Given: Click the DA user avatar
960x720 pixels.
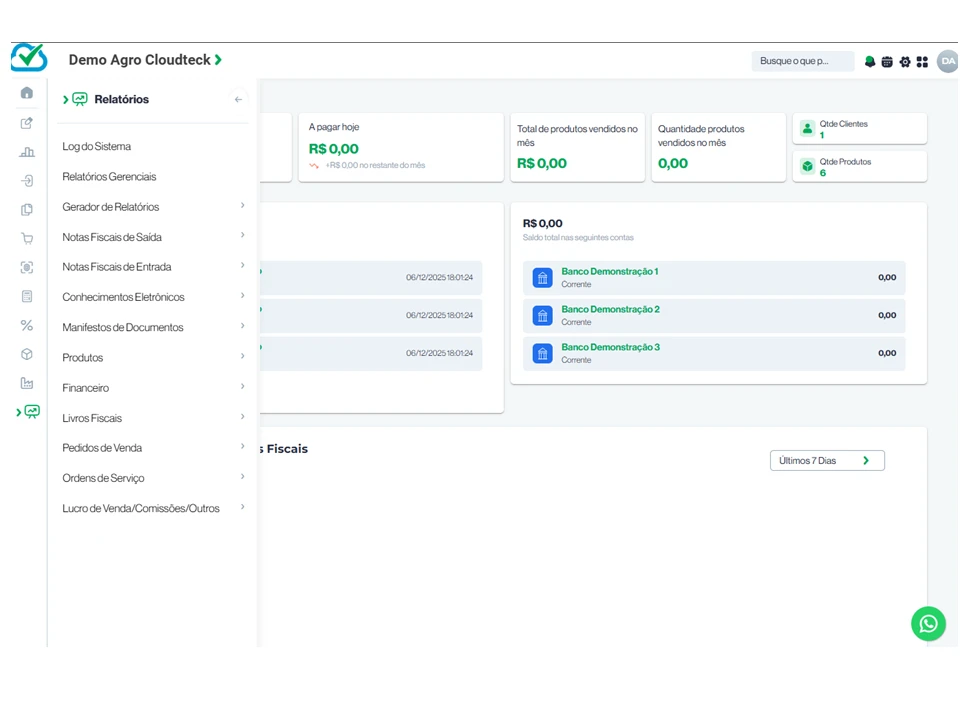Looking at the screenshot, I should (x=947, y=61).
